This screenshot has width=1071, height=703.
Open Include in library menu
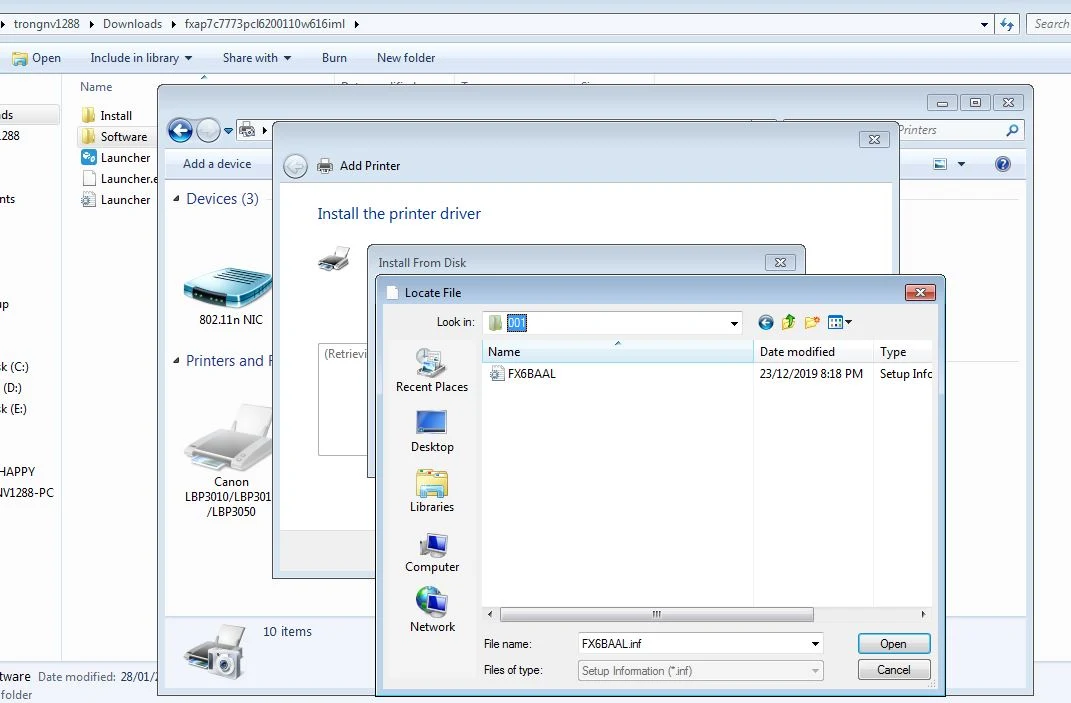[141, 58]
